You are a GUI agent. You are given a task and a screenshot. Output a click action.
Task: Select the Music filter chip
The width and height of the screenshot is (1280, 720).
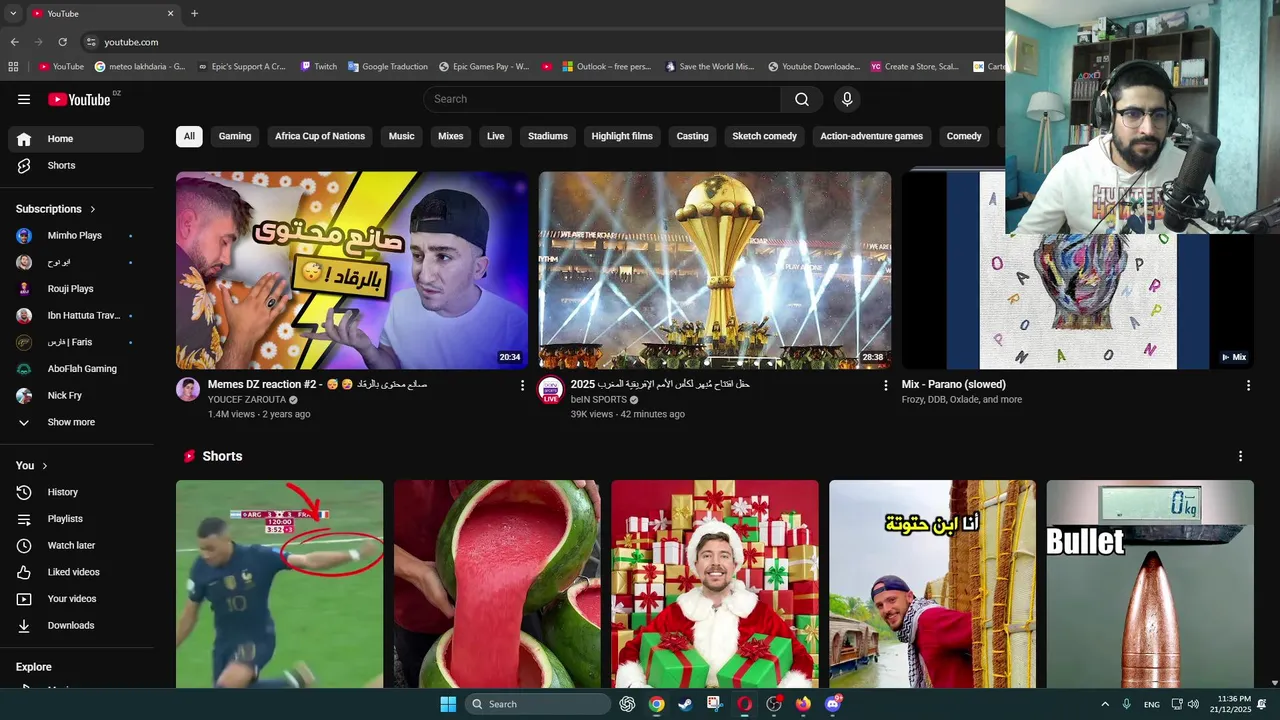click(x=401, y=136)
